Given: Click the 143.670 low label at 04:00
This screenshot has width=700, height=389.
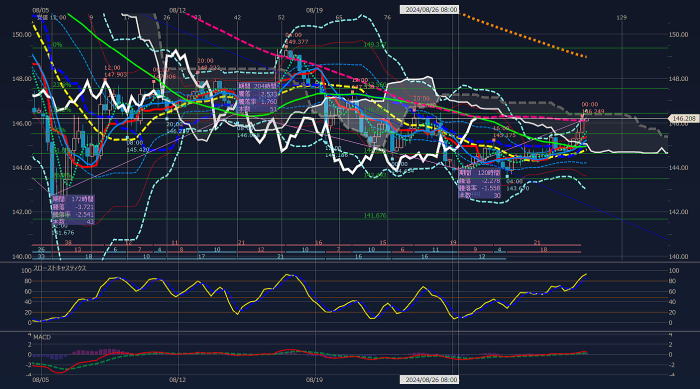Looking at the screenshot, I should (518, 188).
